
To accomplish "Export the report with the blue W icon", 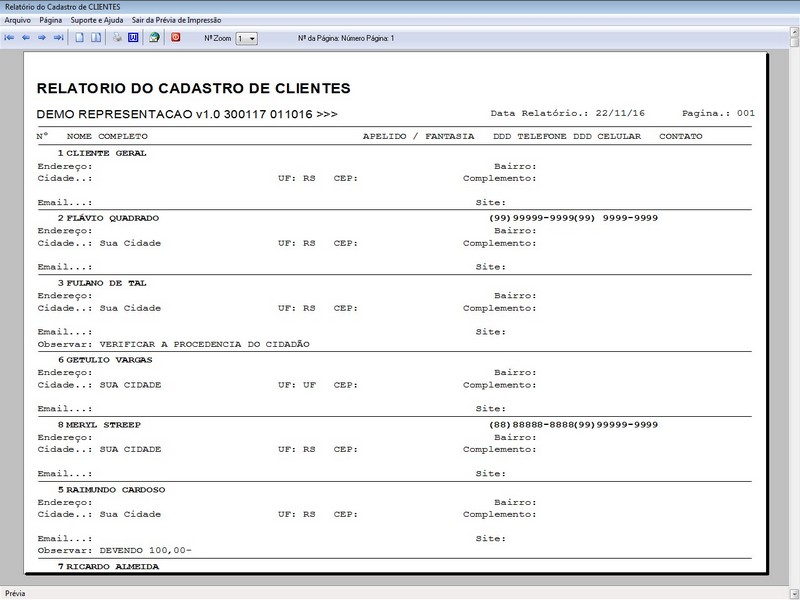I will [133, 38].
